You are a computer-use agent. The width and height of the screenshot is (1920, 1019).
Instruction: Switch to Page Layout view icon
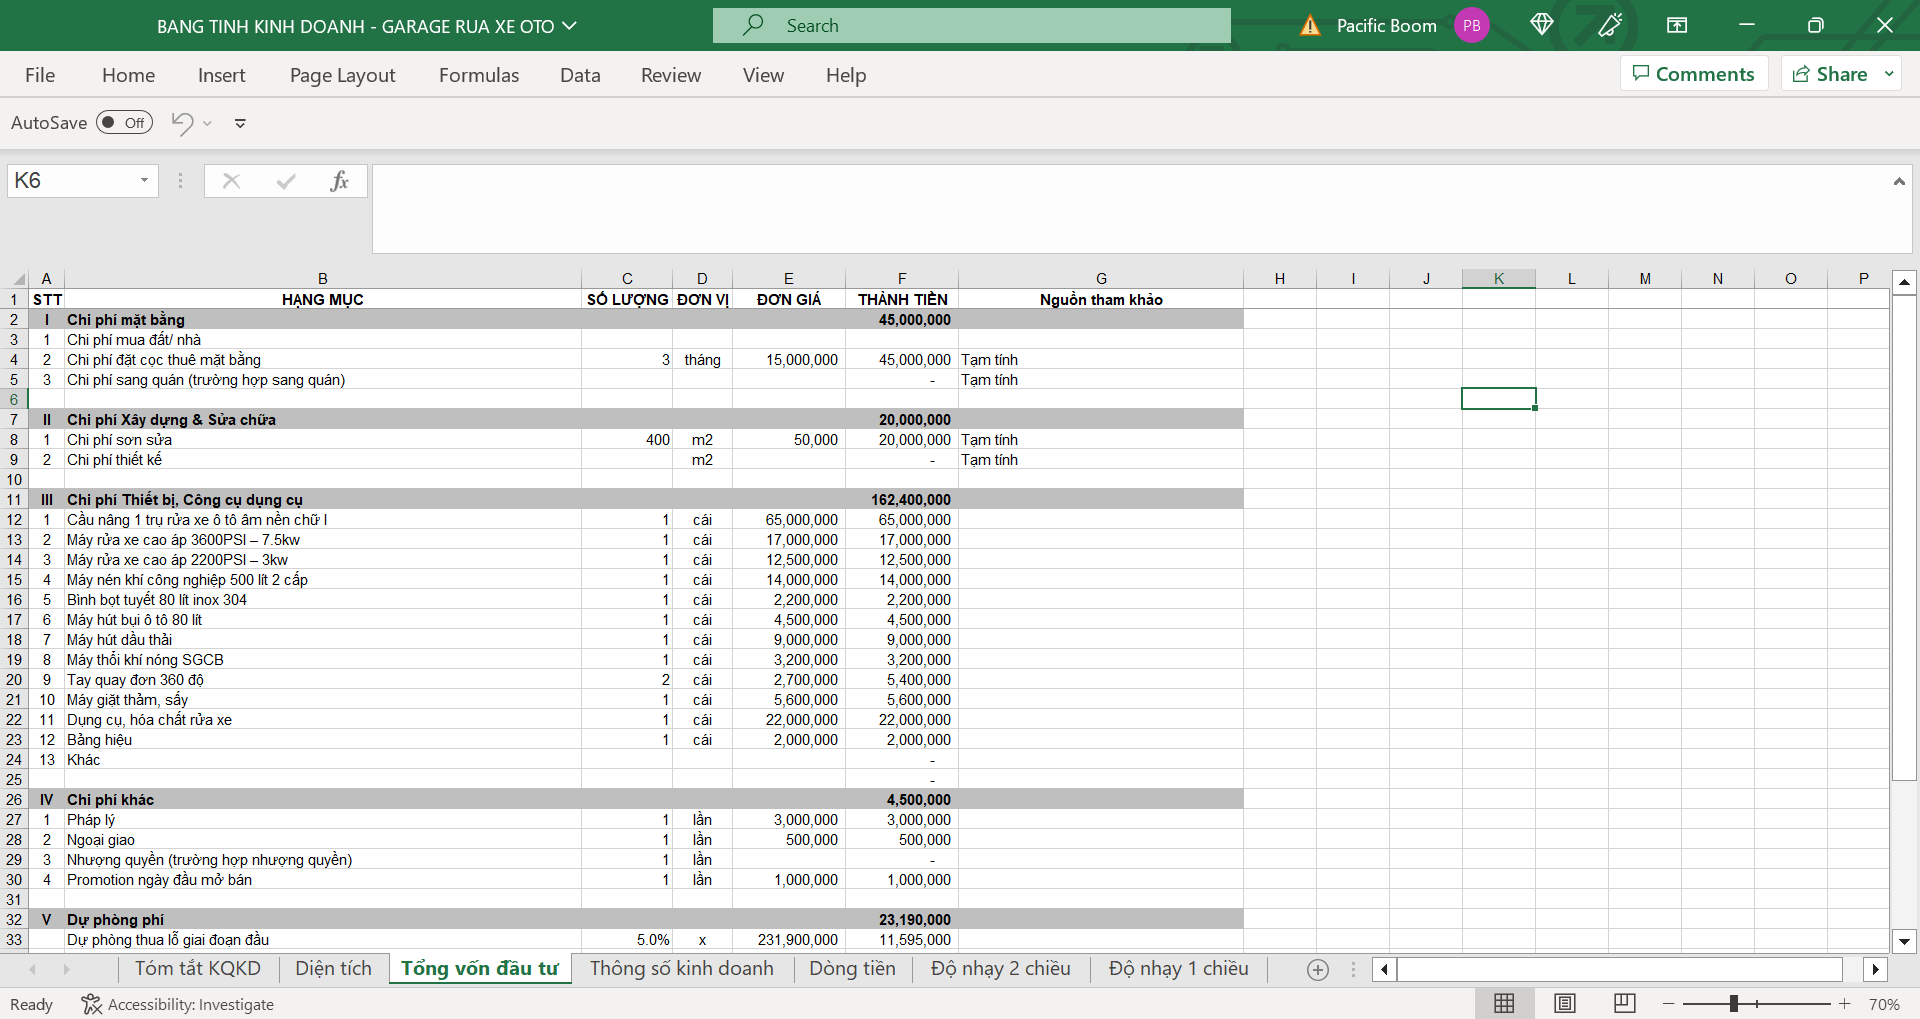pos(1565,1003)
